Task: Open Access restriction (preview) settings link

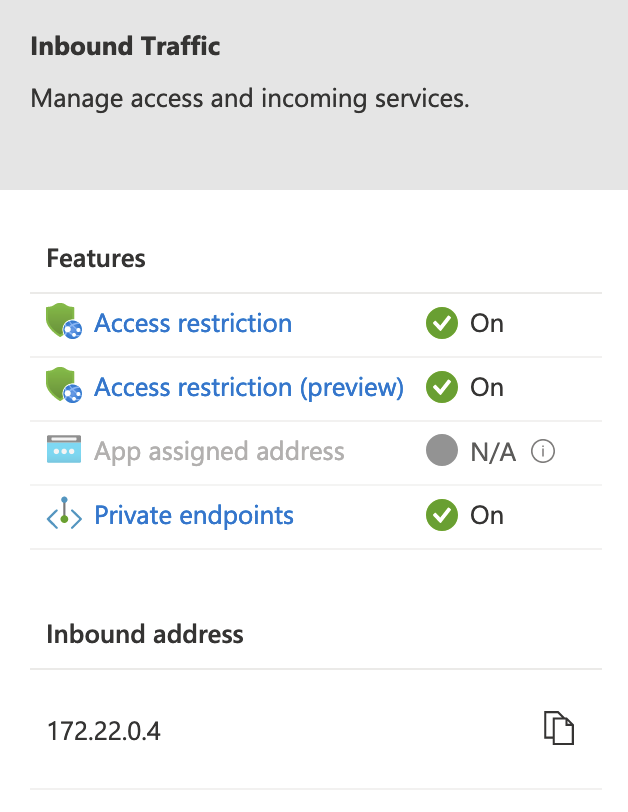Action: tap(249, 387)
